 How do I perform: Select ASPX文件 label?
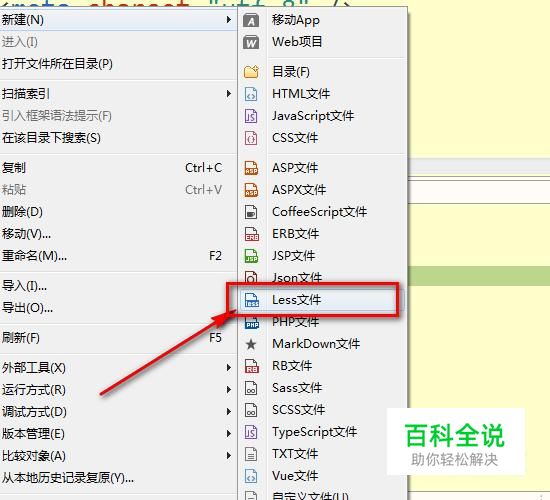299,190
